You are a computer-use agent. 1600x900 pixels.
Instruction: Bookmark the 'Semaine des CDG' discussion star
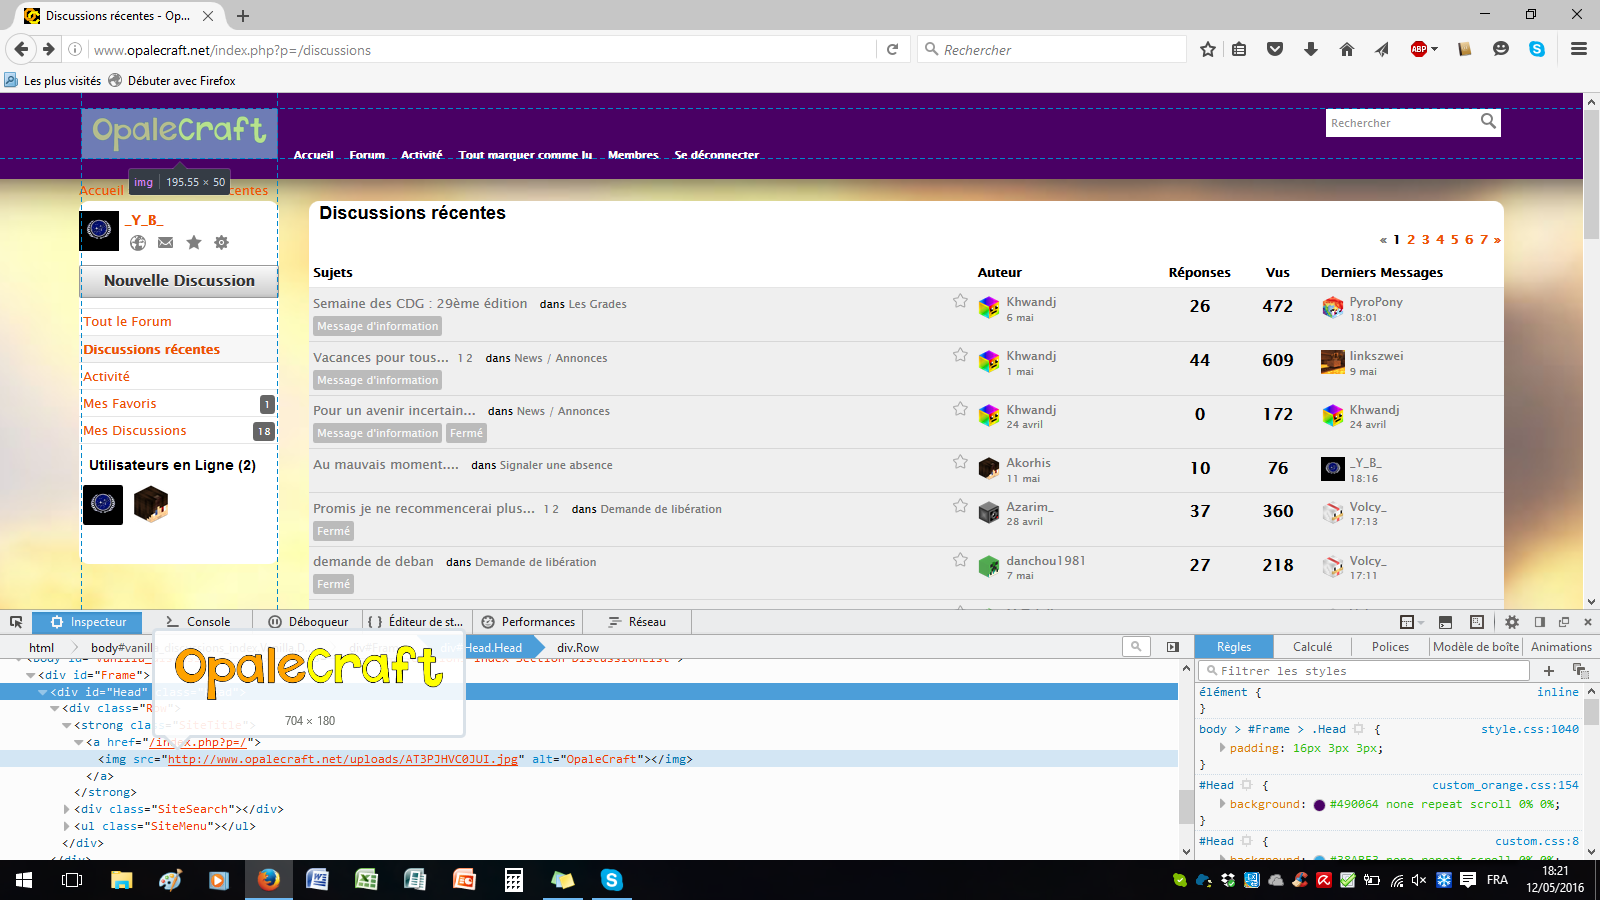pos(960,301)
